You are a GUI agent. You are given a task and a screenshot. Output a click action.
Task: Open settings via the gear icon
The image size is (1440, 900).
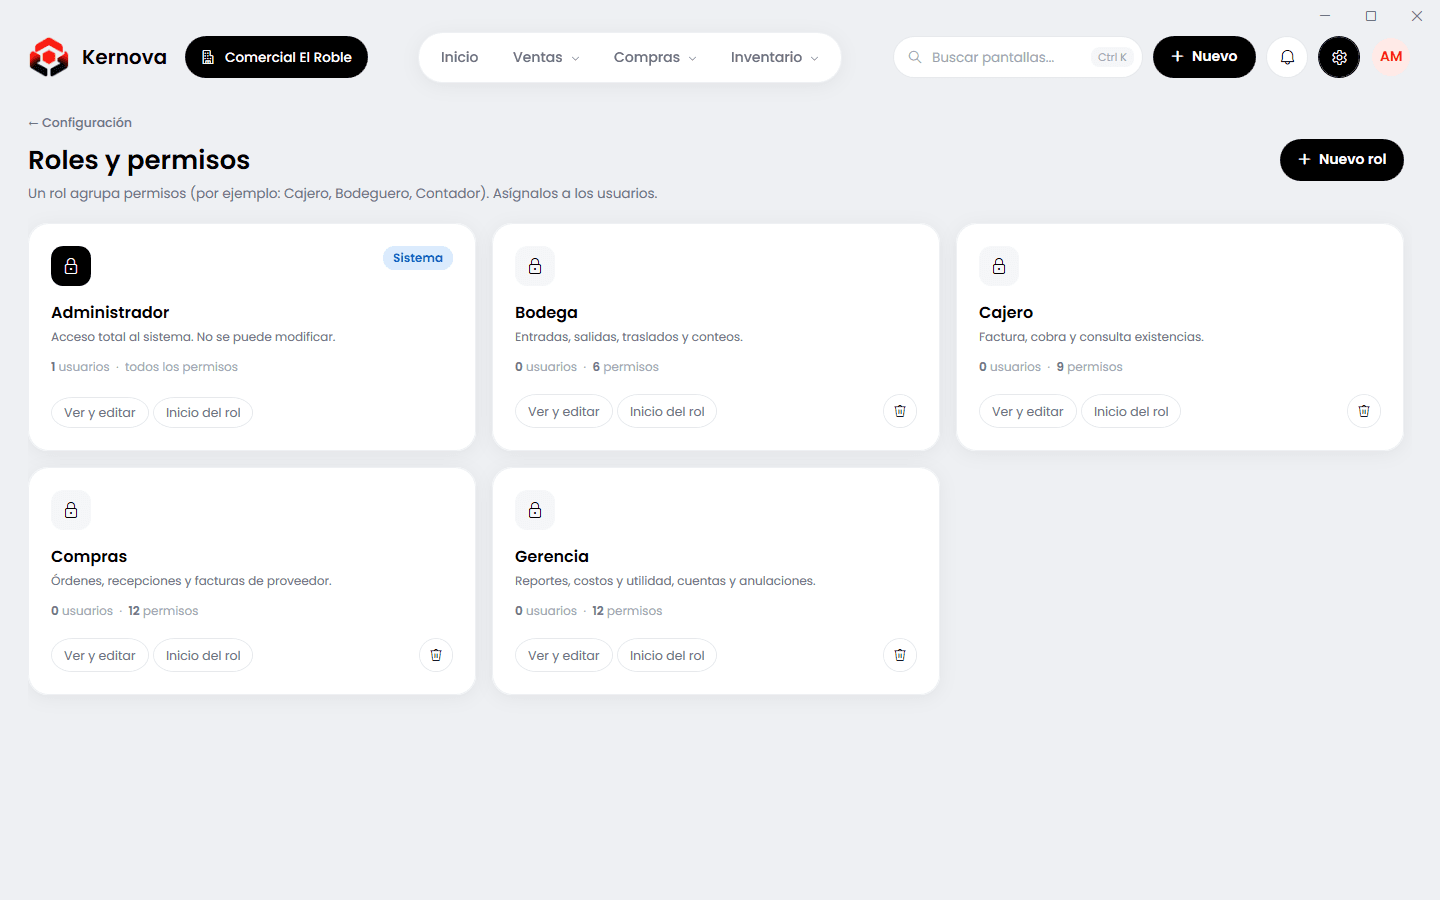pos(1339,57)
